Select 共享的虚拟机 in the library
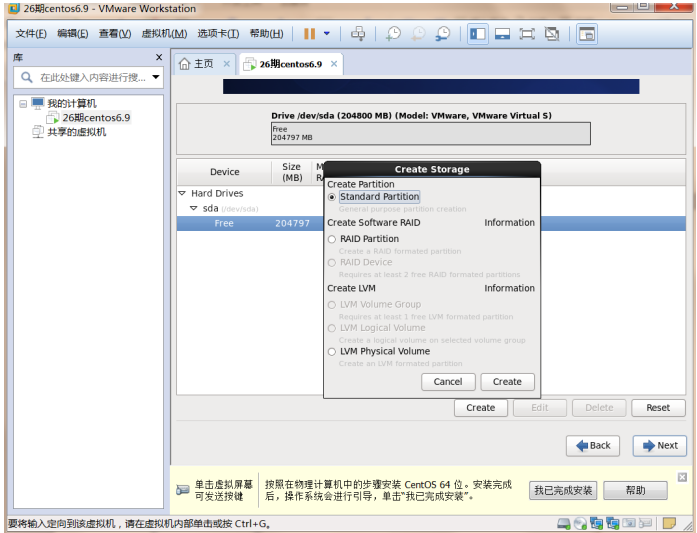 coord(76,132)
